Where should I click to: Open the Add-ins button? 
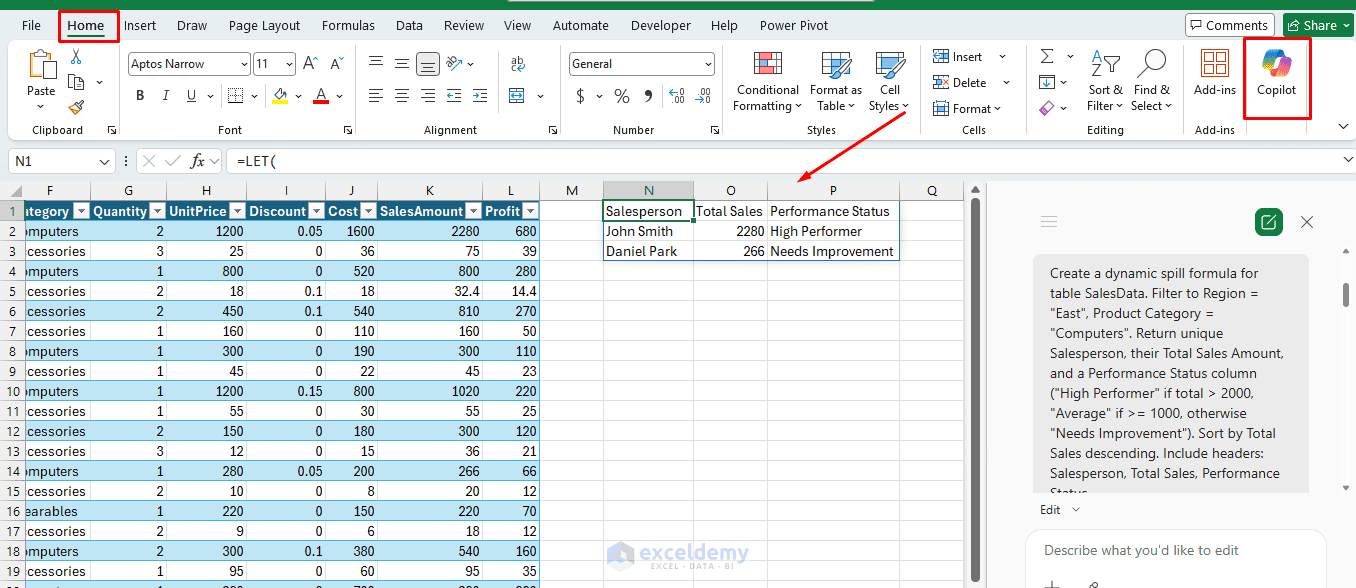click(x=1215, y=74)
